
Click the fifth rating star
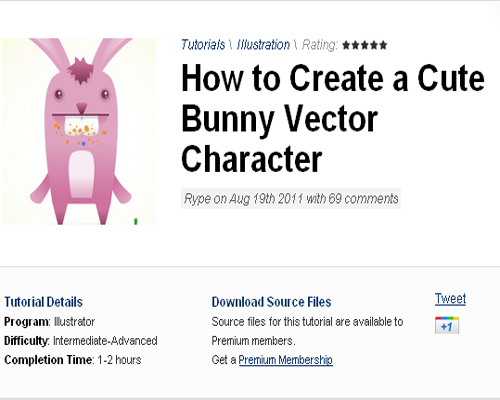[383, 45]
